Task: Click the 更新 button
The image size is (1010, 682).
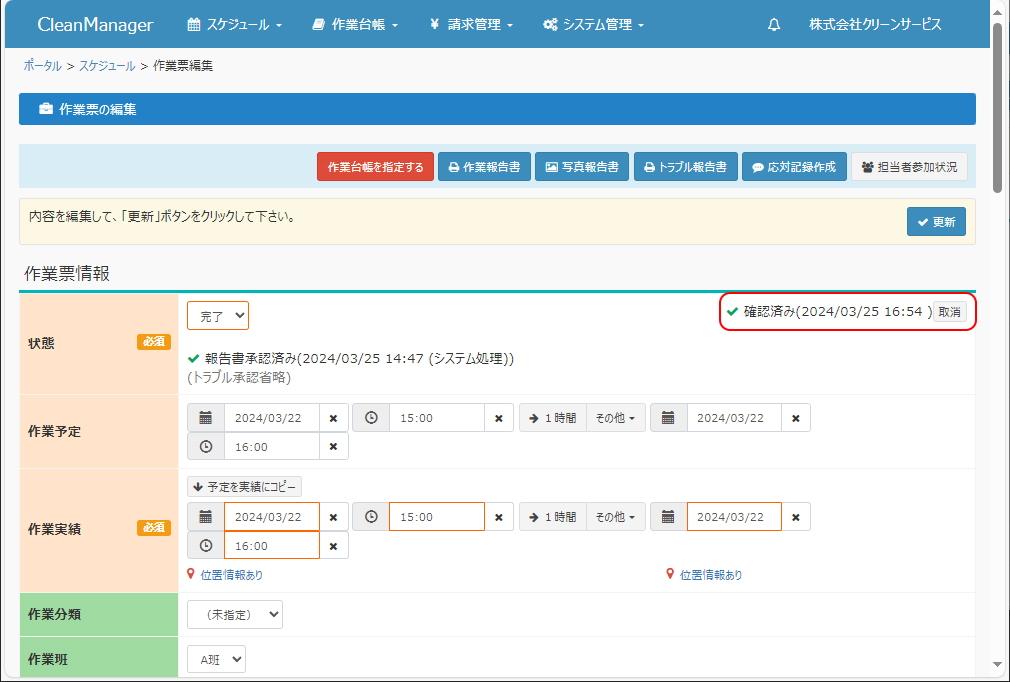Action: (936, 222)
